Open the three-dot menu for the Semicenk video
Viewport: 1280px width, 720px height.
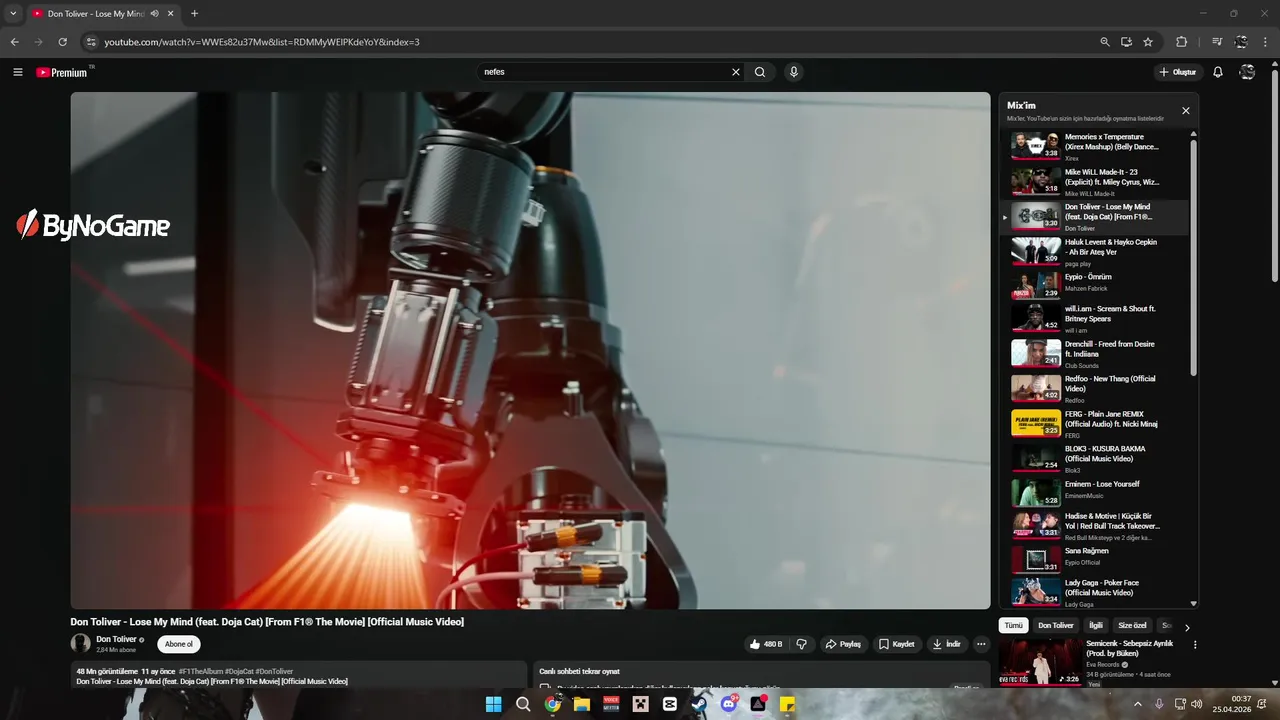(x=1195, y=645)
